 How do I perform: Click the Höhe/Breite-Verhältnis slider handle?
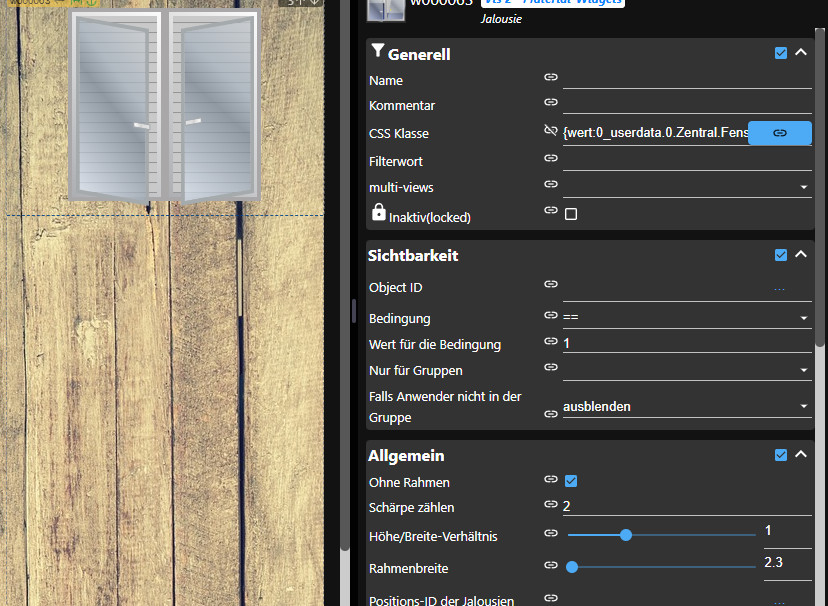click(x=626, y=535)
